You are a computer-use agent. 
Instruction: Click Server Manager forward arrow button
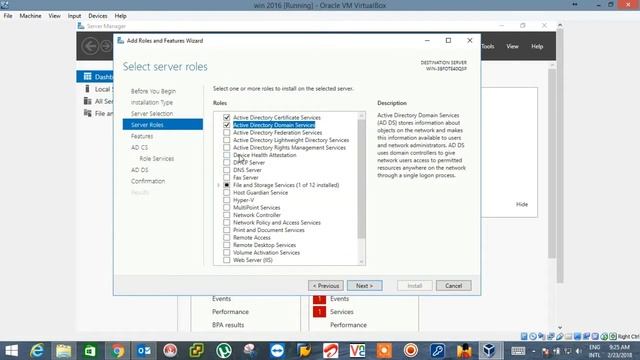point(107,46)
